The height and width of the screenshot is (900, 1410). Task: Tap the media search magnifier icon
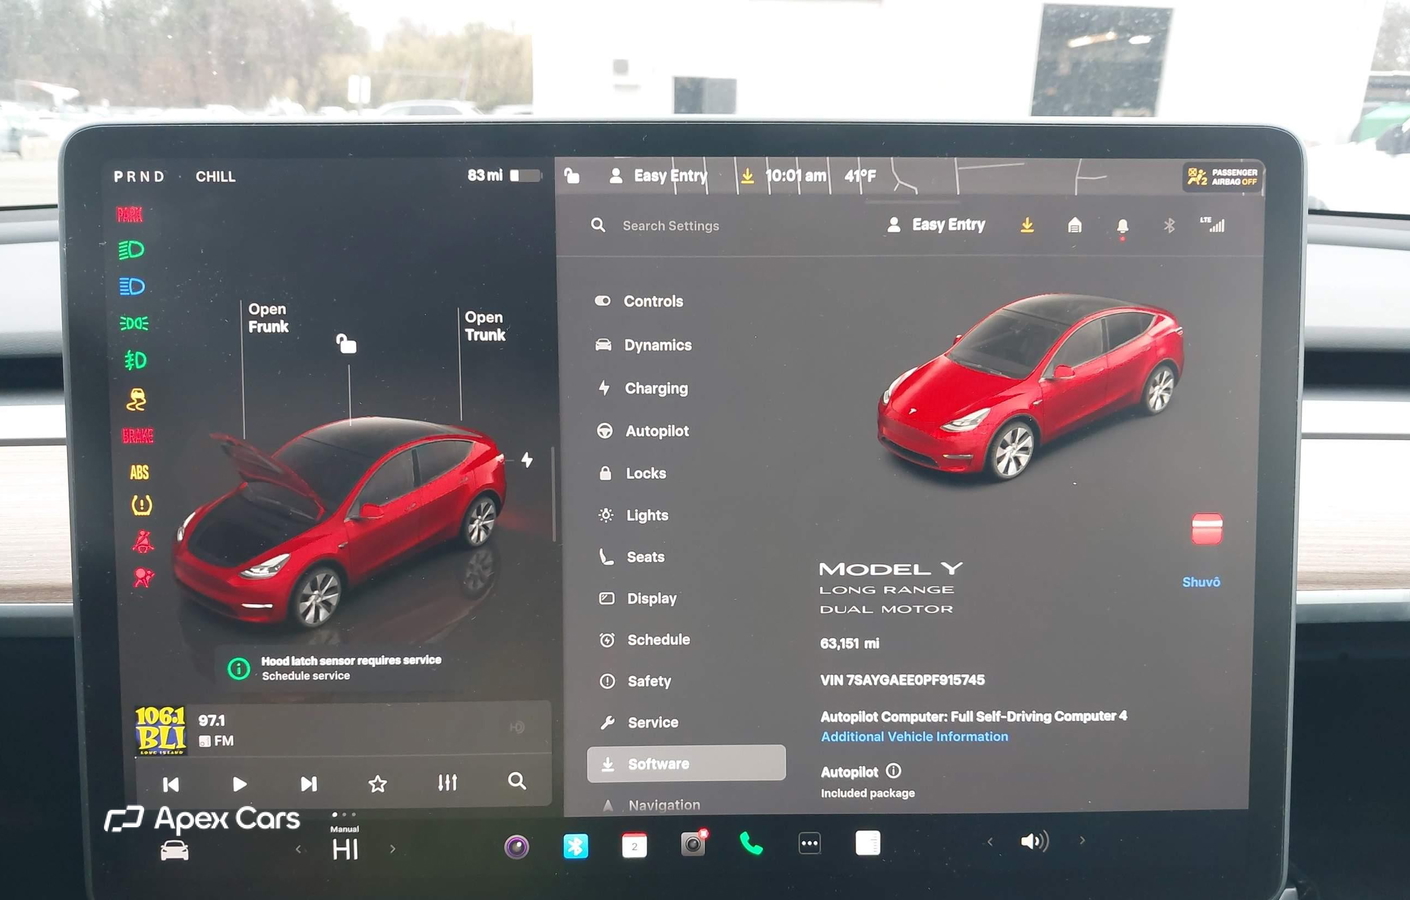[x=516, y=781]
